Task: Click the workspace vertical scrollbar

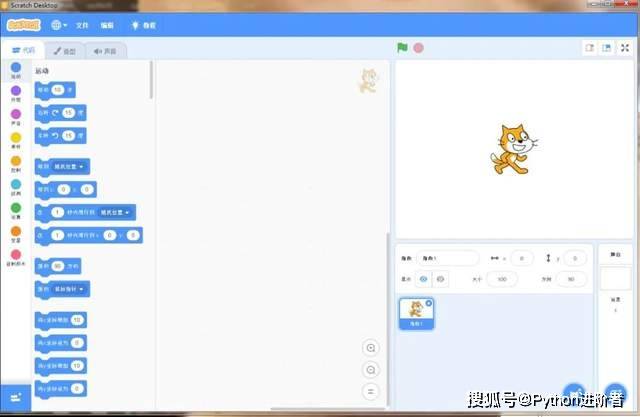Action: point(388,318)
